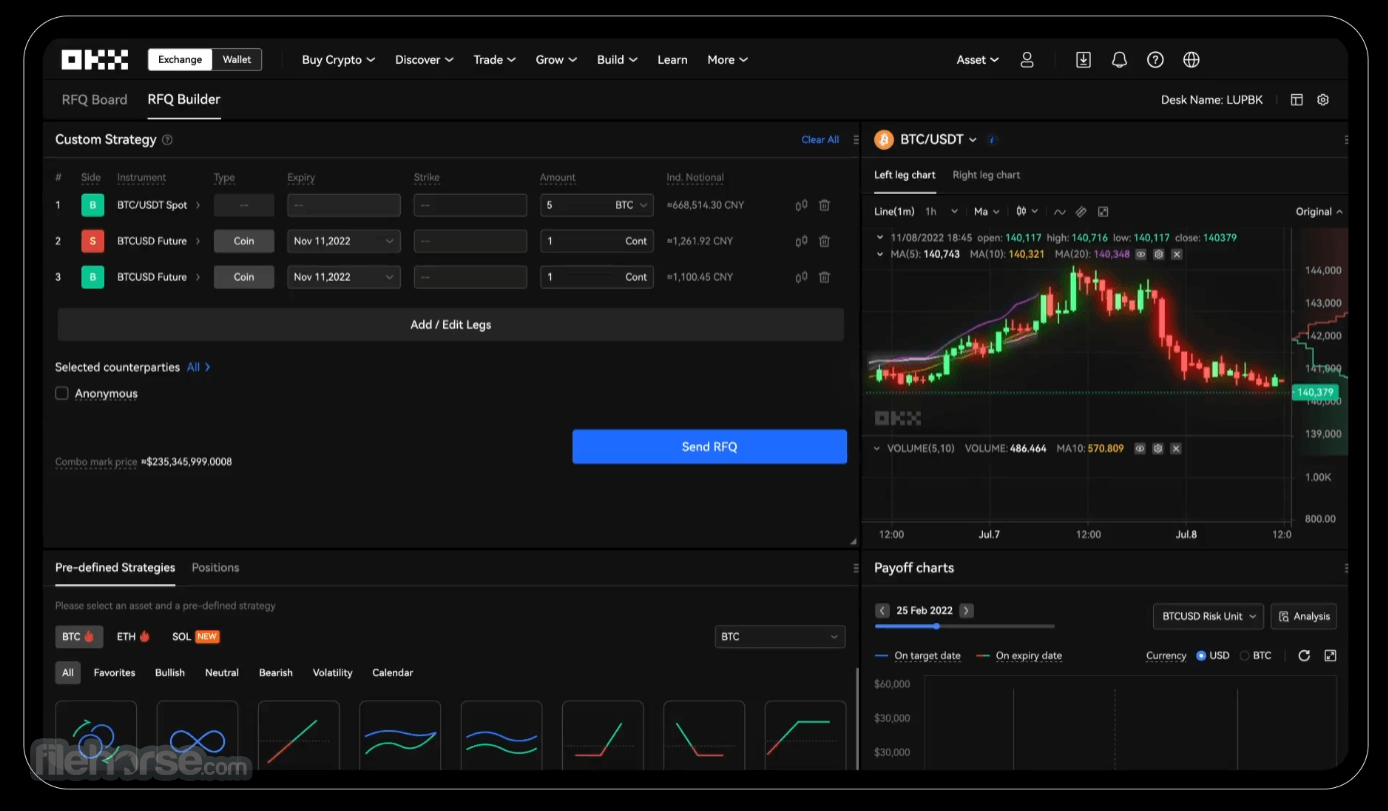Open the help question mark icon
Image resolution: width=1388 pixels, height=811 pixels.
click(1155, 60)
